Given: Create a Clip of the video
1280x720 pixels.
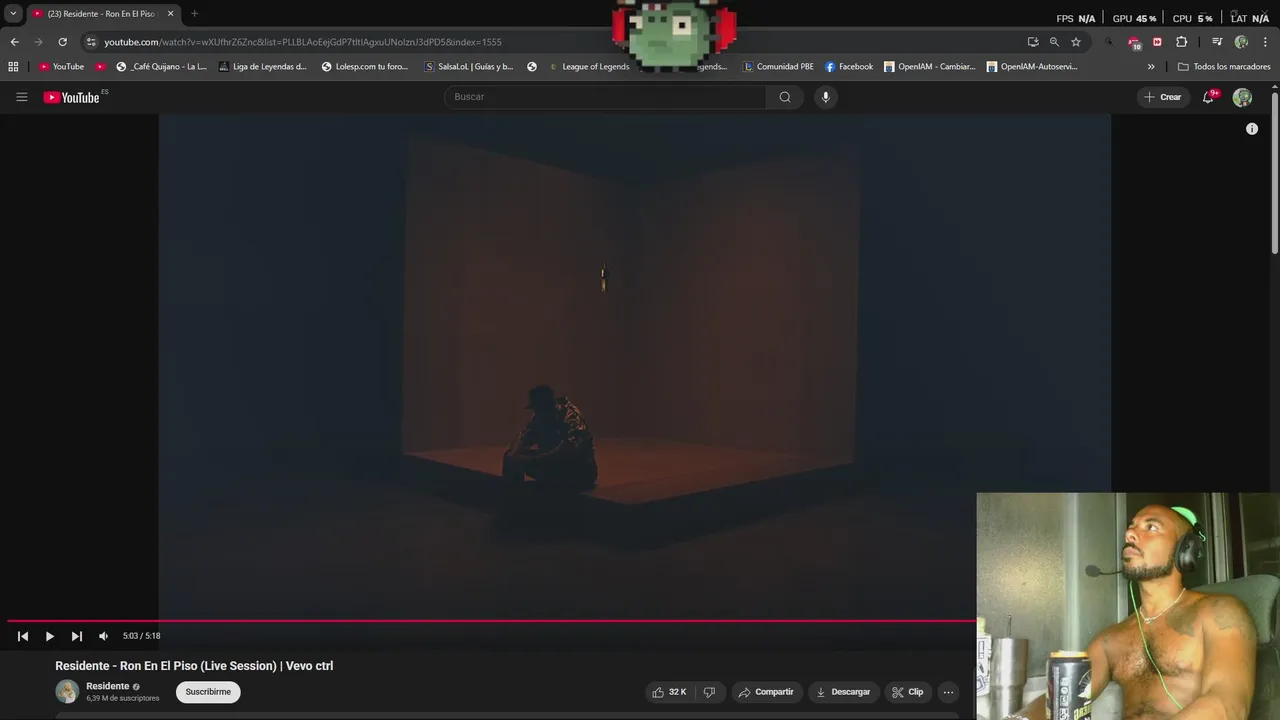Looking at the screenshot, I should pyautogui.click(x=907, y=692).
